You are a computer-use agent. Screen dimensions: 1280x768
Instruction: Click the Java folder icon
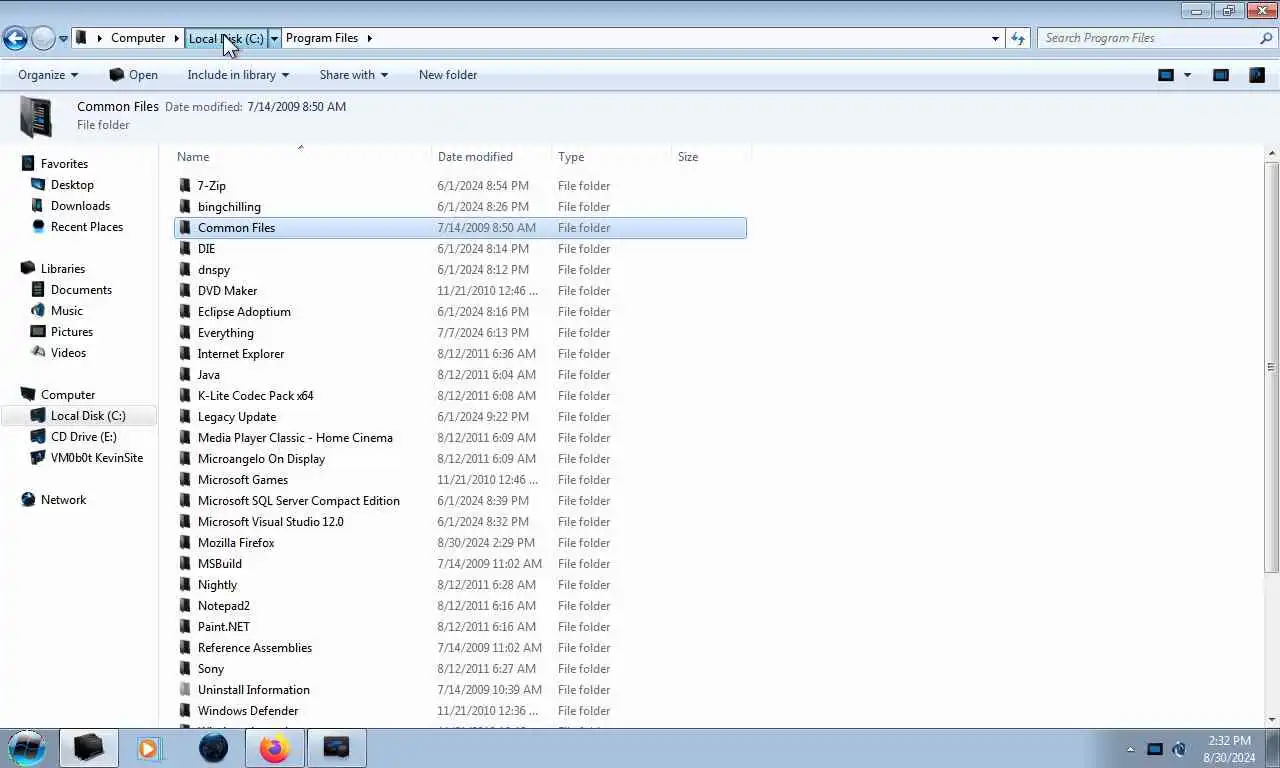185,375
